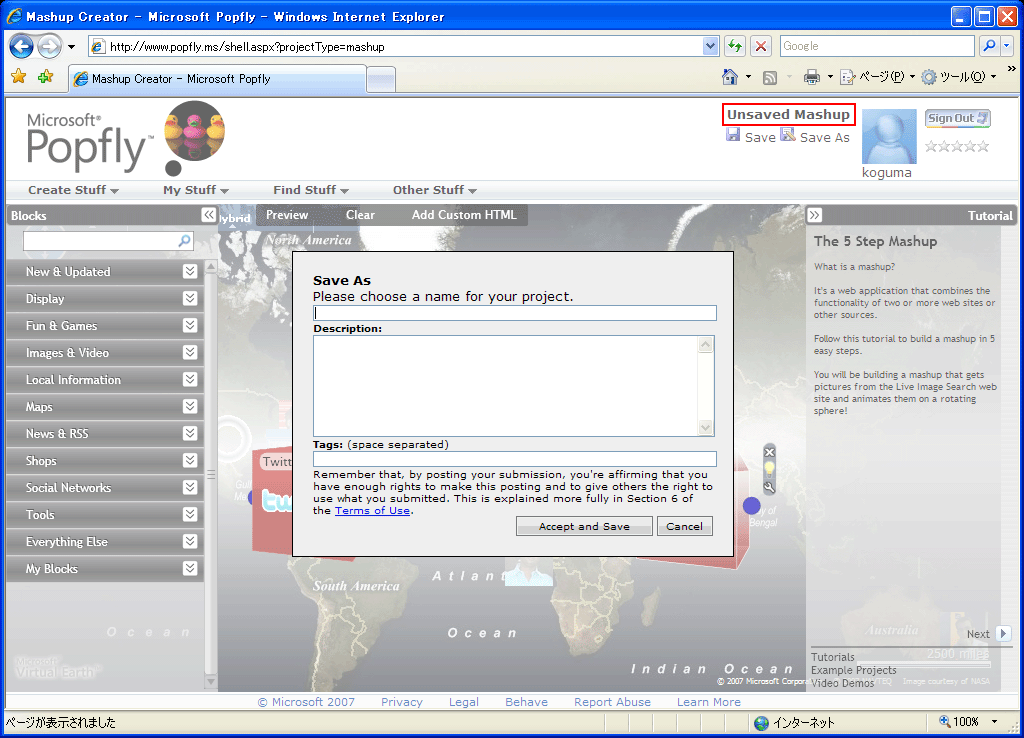Open the Terms of Use link
Screen dimensions: 1024x738
click(x=372, y=511)
